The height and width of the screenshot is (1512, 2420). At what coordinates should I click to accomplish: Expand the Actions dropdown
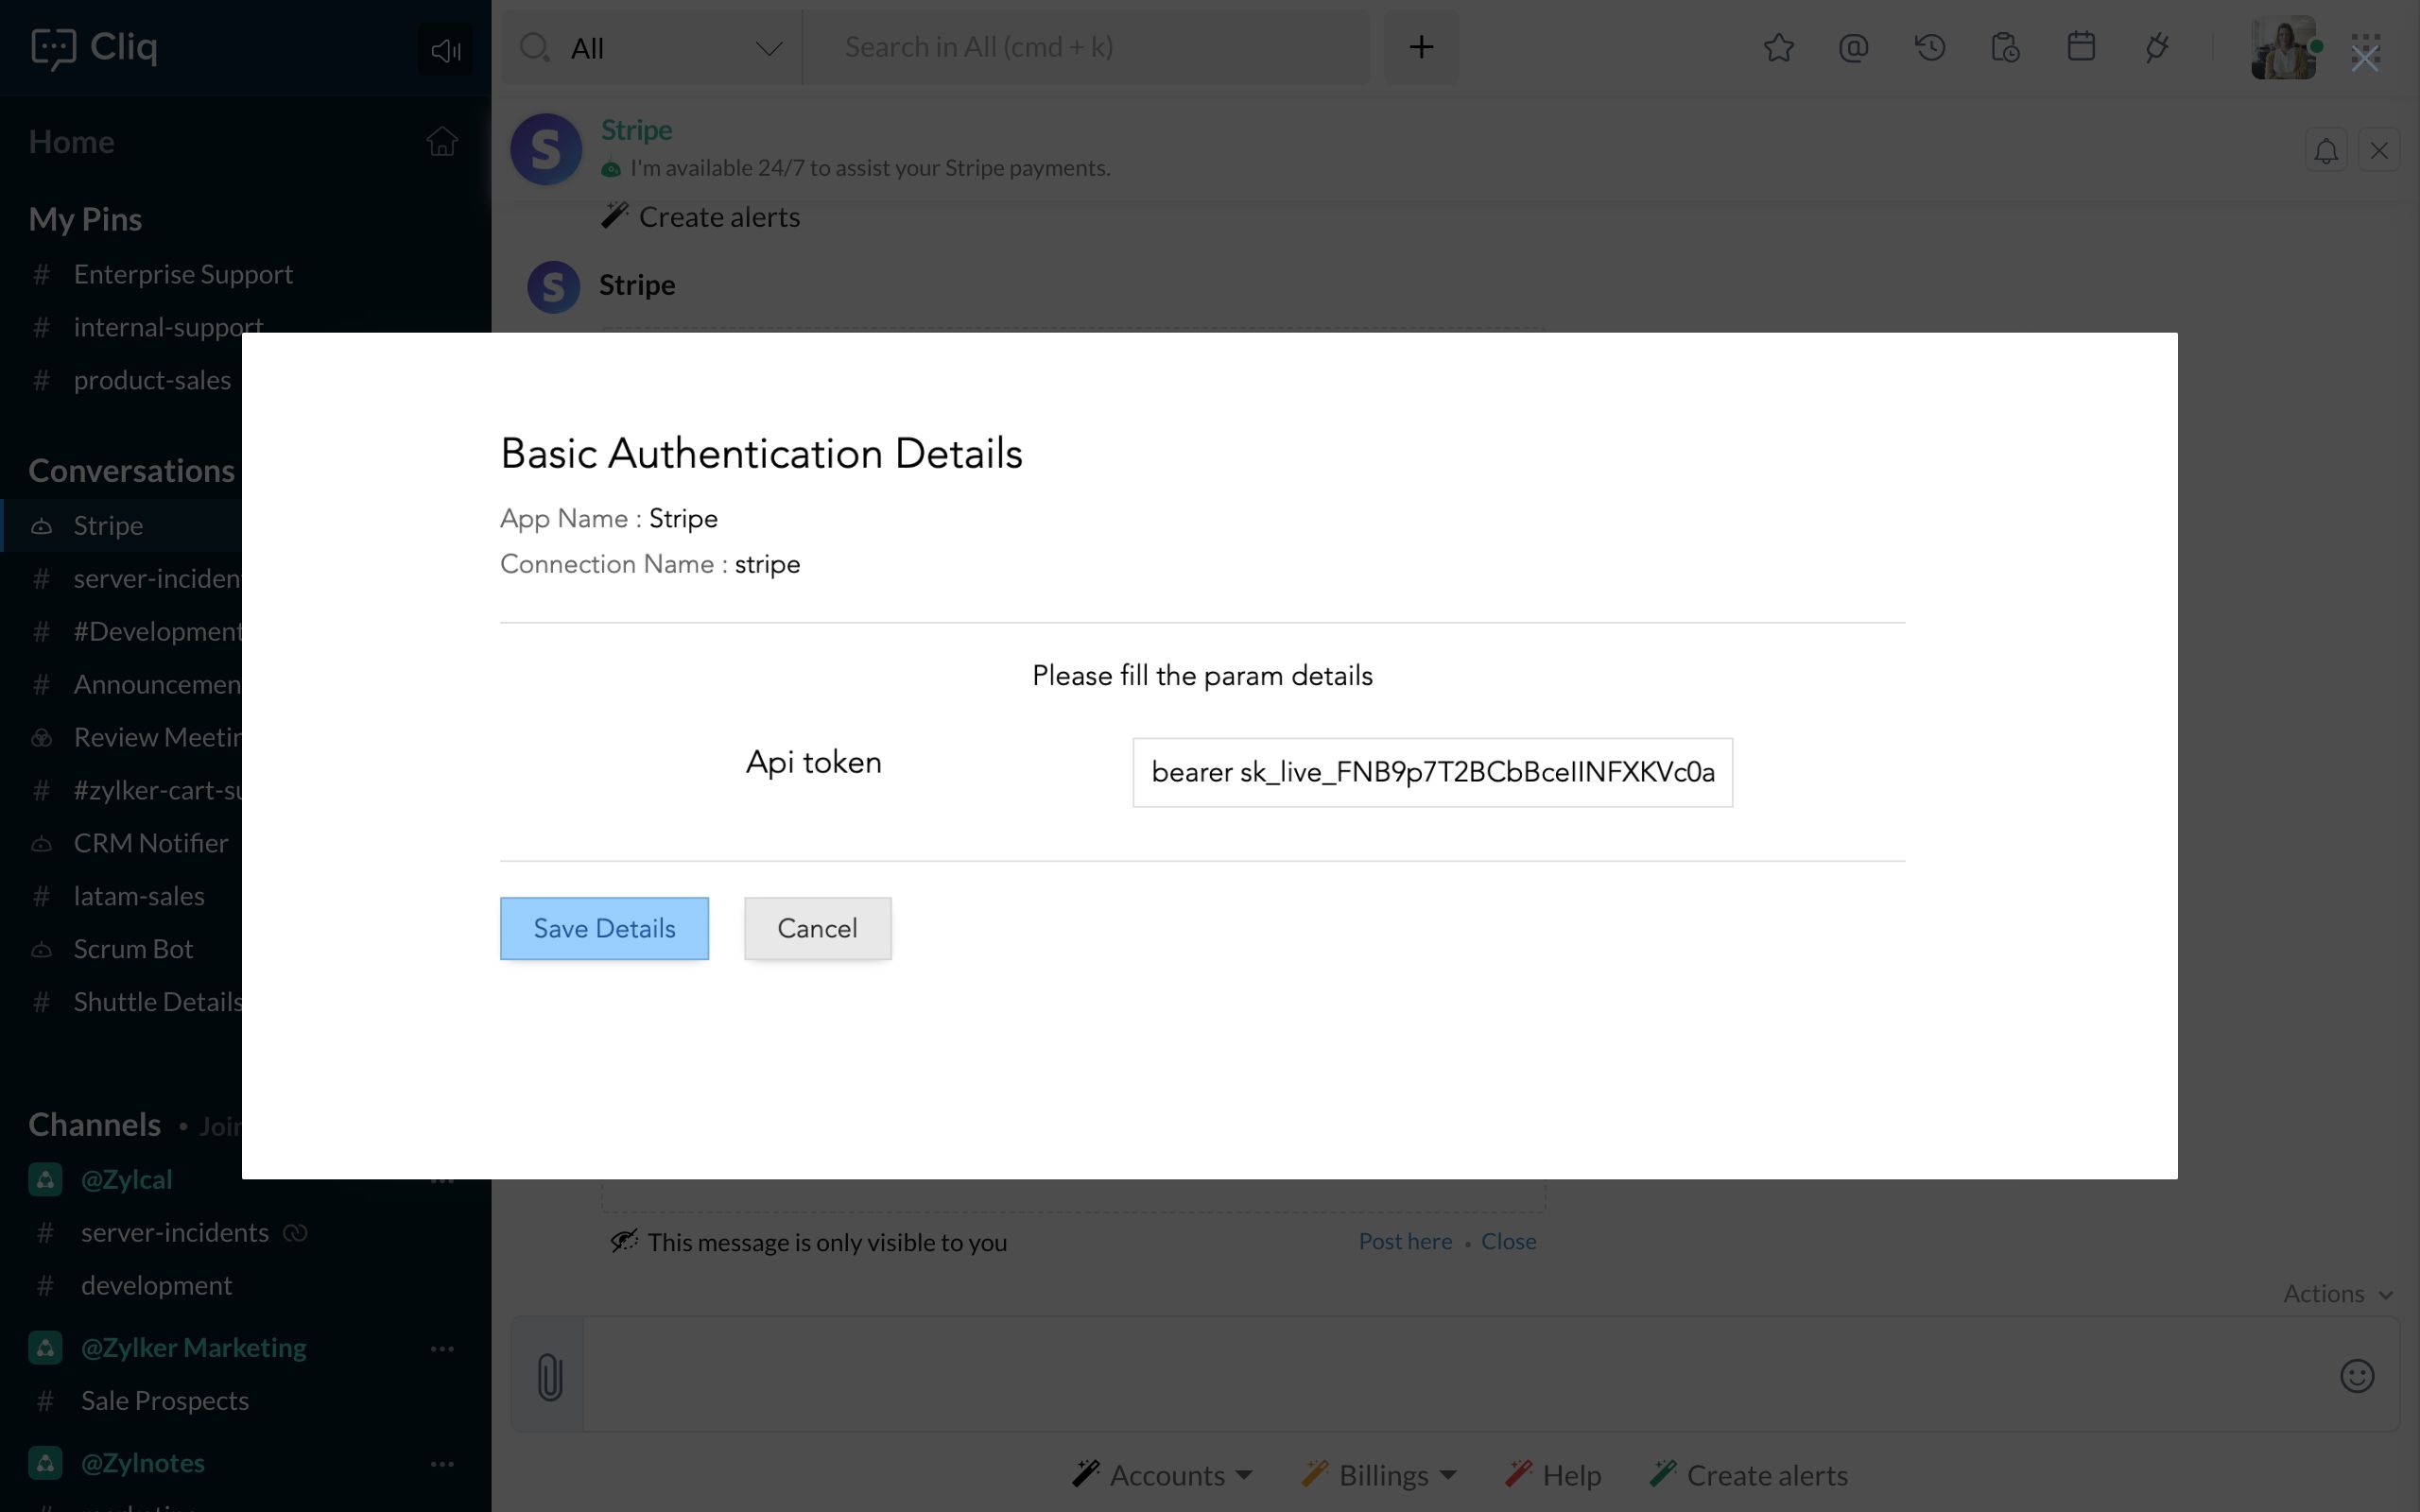(2337, 1293)
